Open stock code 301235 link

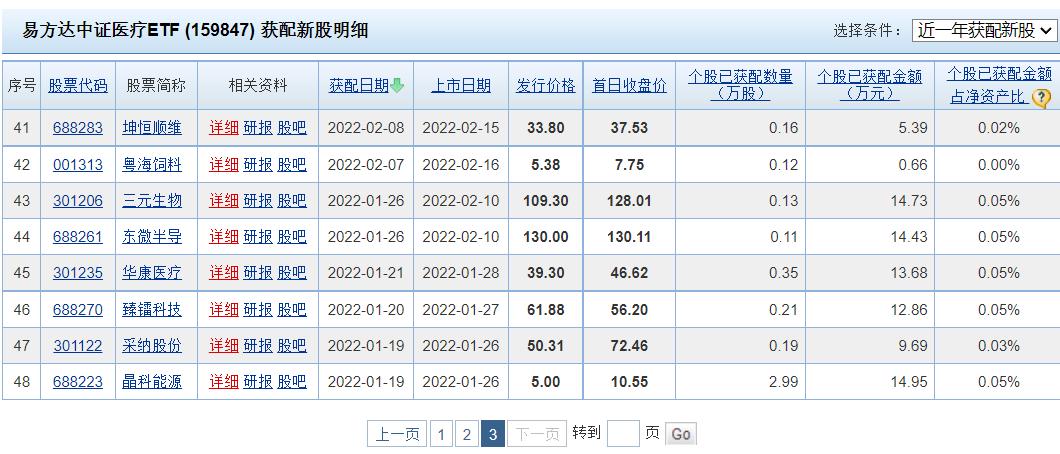[x=78, y=273]
